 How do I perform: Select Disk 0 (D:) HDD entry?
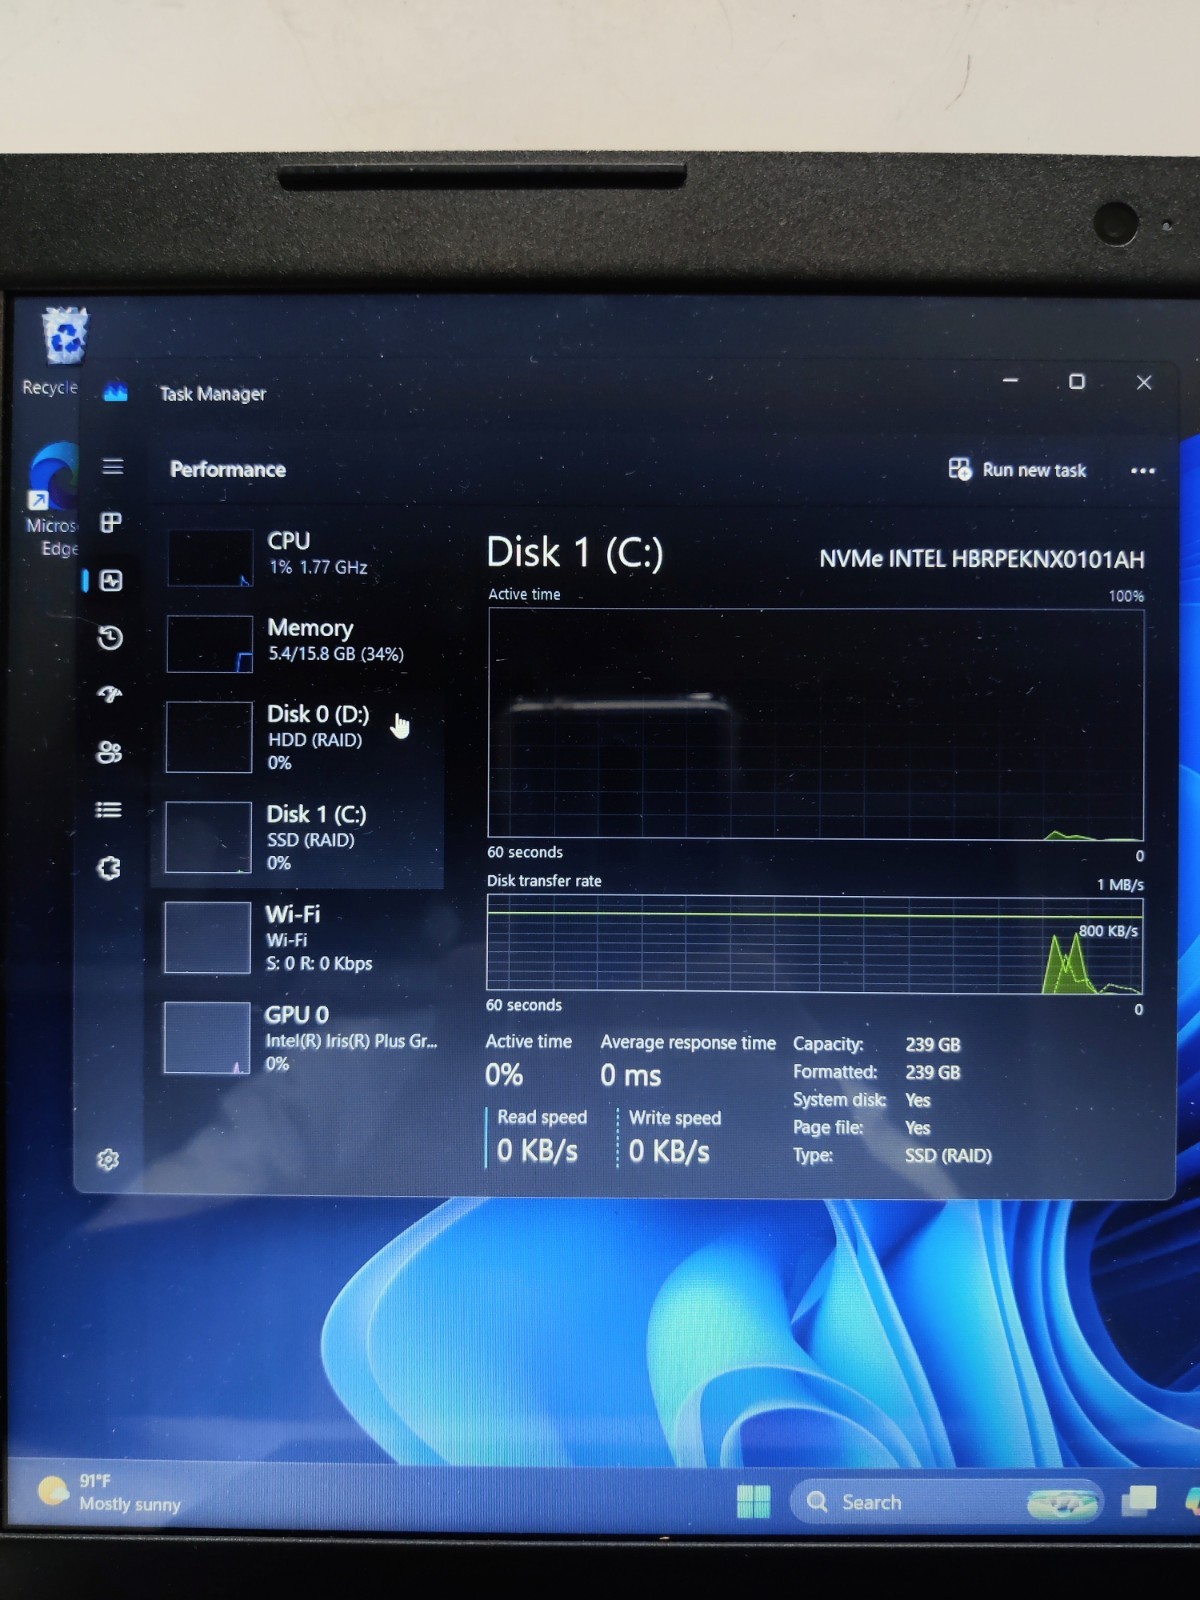(298, 738)
